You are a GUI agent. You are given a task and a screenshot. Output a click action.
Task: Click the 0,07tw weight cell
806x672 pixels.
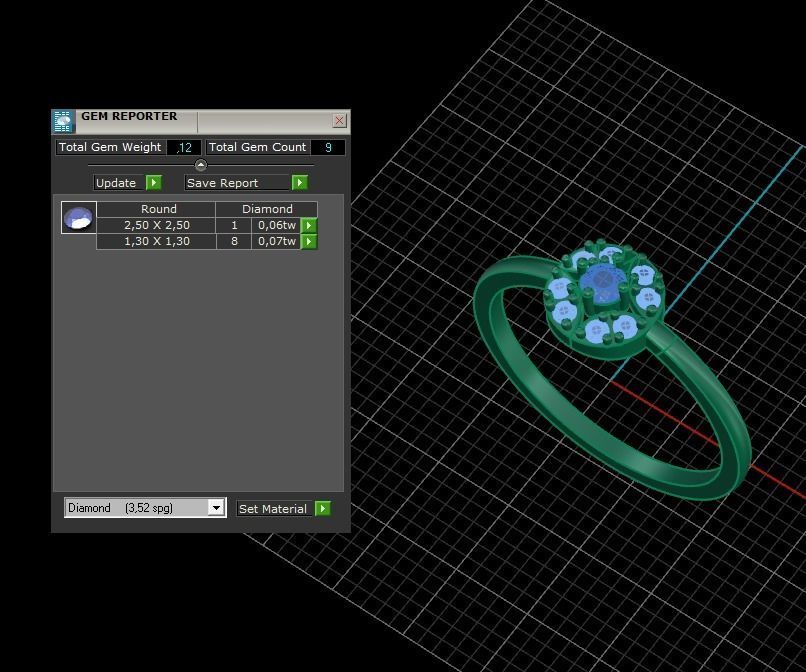276,241
